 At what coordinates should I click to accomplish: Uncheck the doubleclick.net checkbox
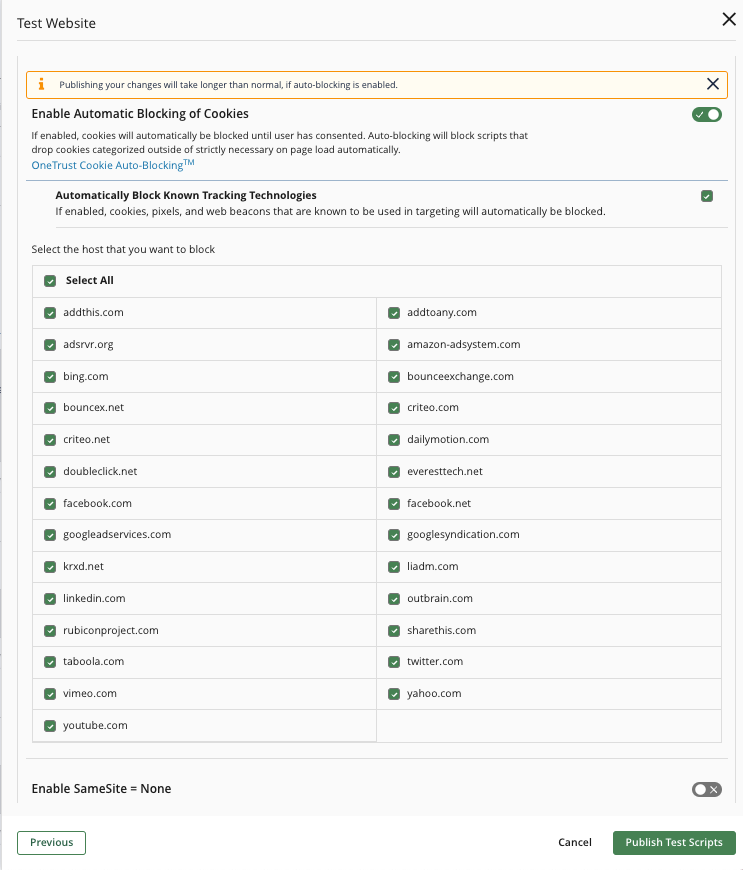pos(50,472)
